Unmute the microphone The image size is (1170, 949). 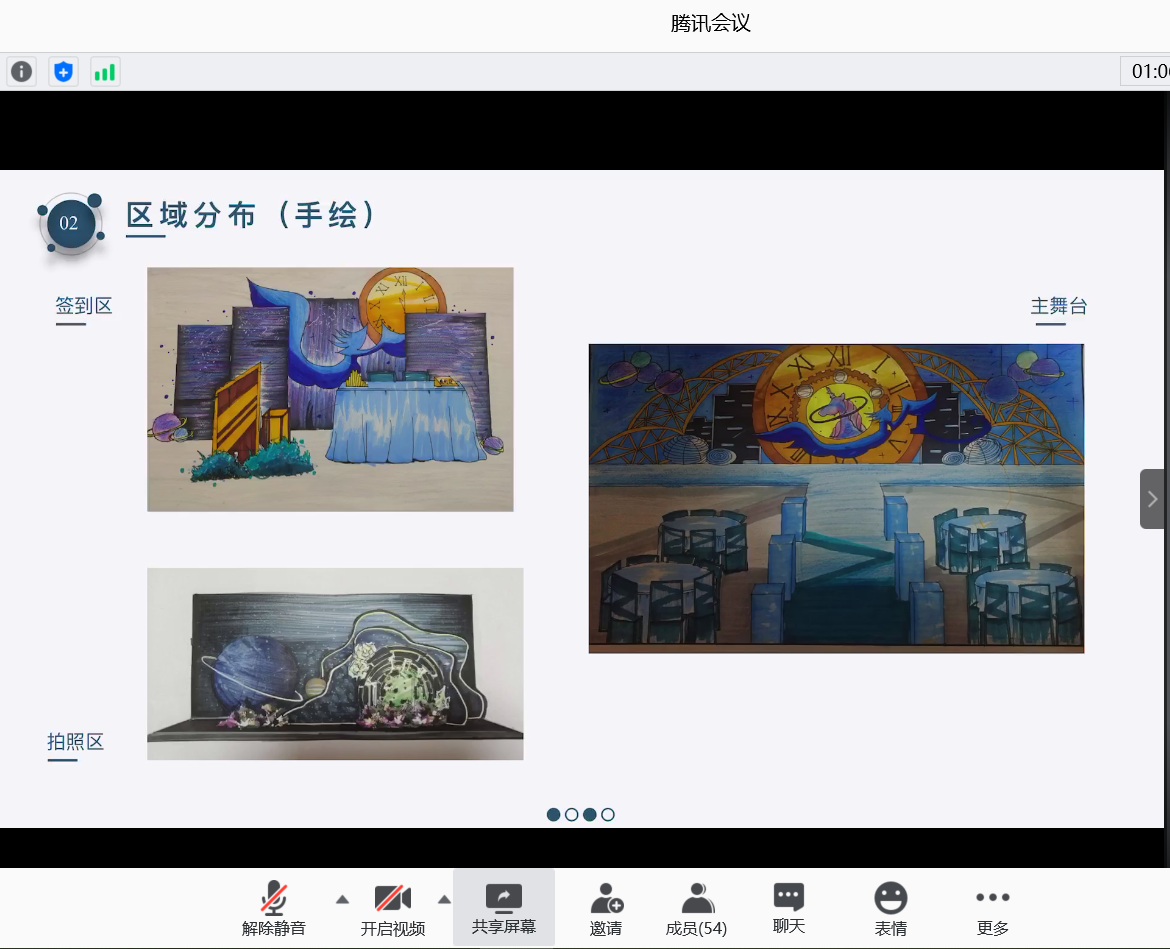[273, 908]
